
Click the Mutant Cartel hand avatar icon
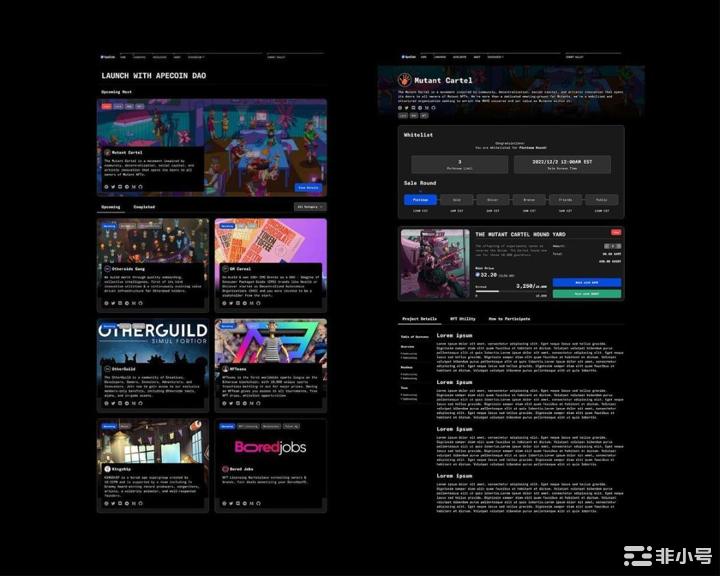point(405,79)
